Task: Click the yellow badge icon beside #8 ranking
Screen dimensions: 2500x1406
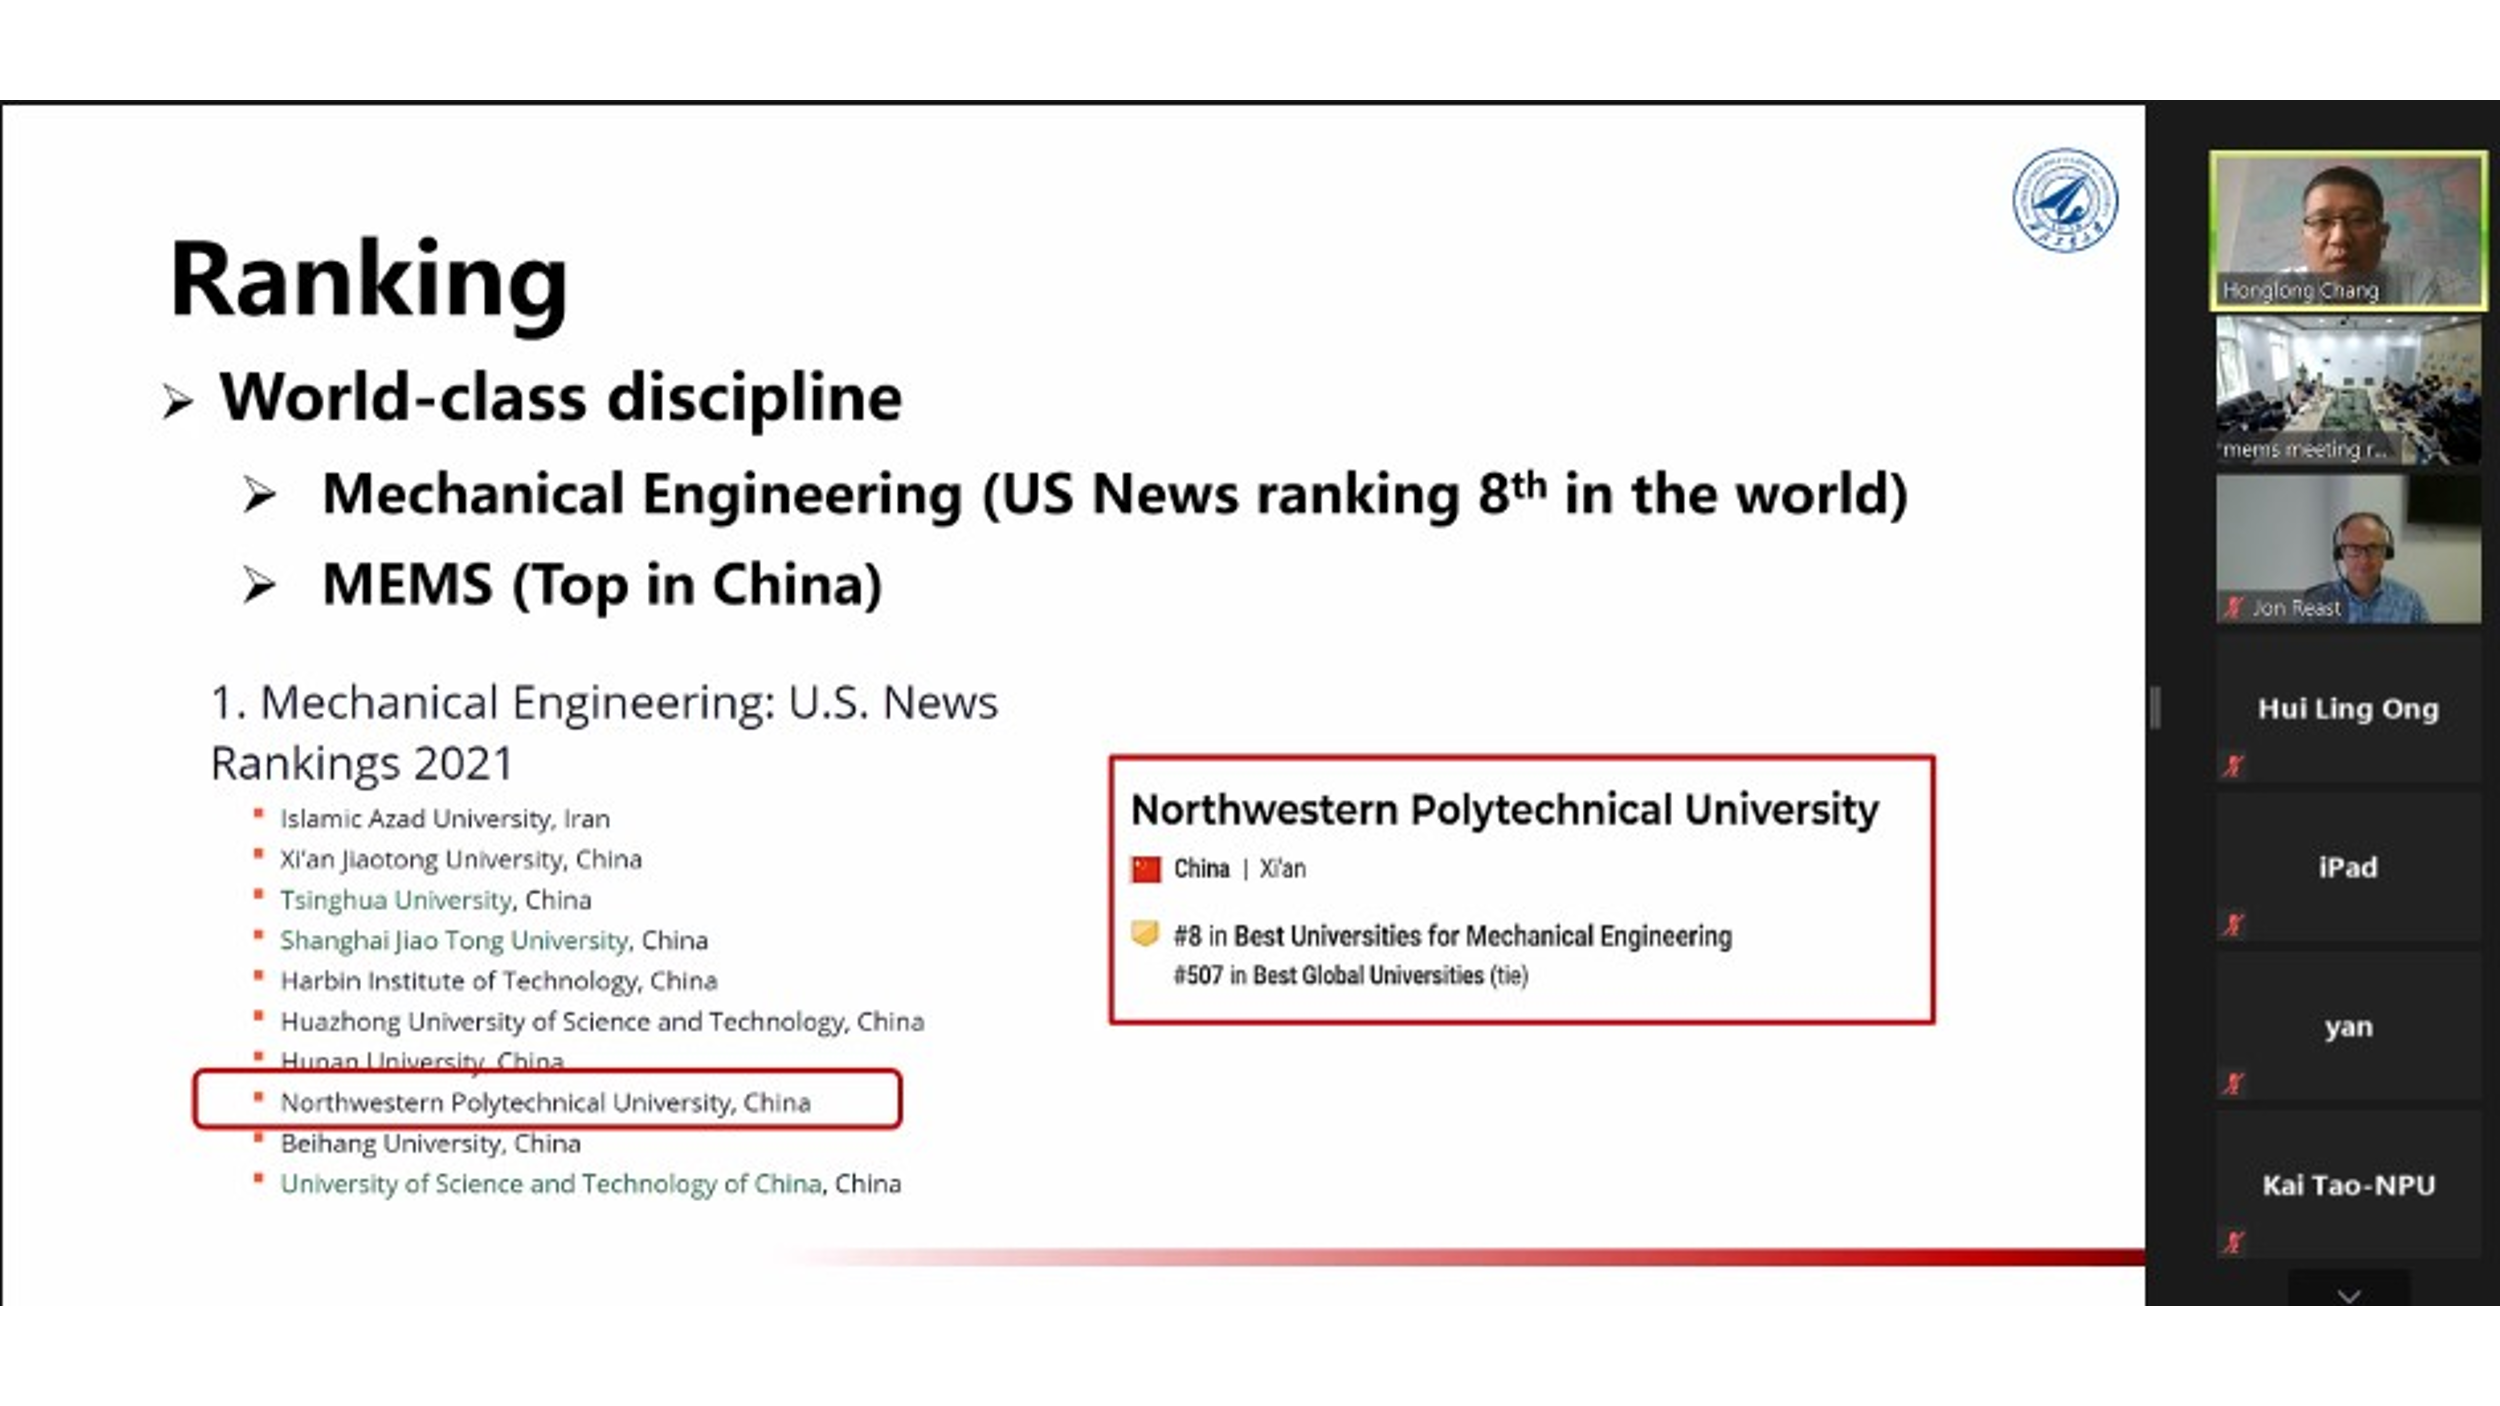Action: click(1144, 934)
